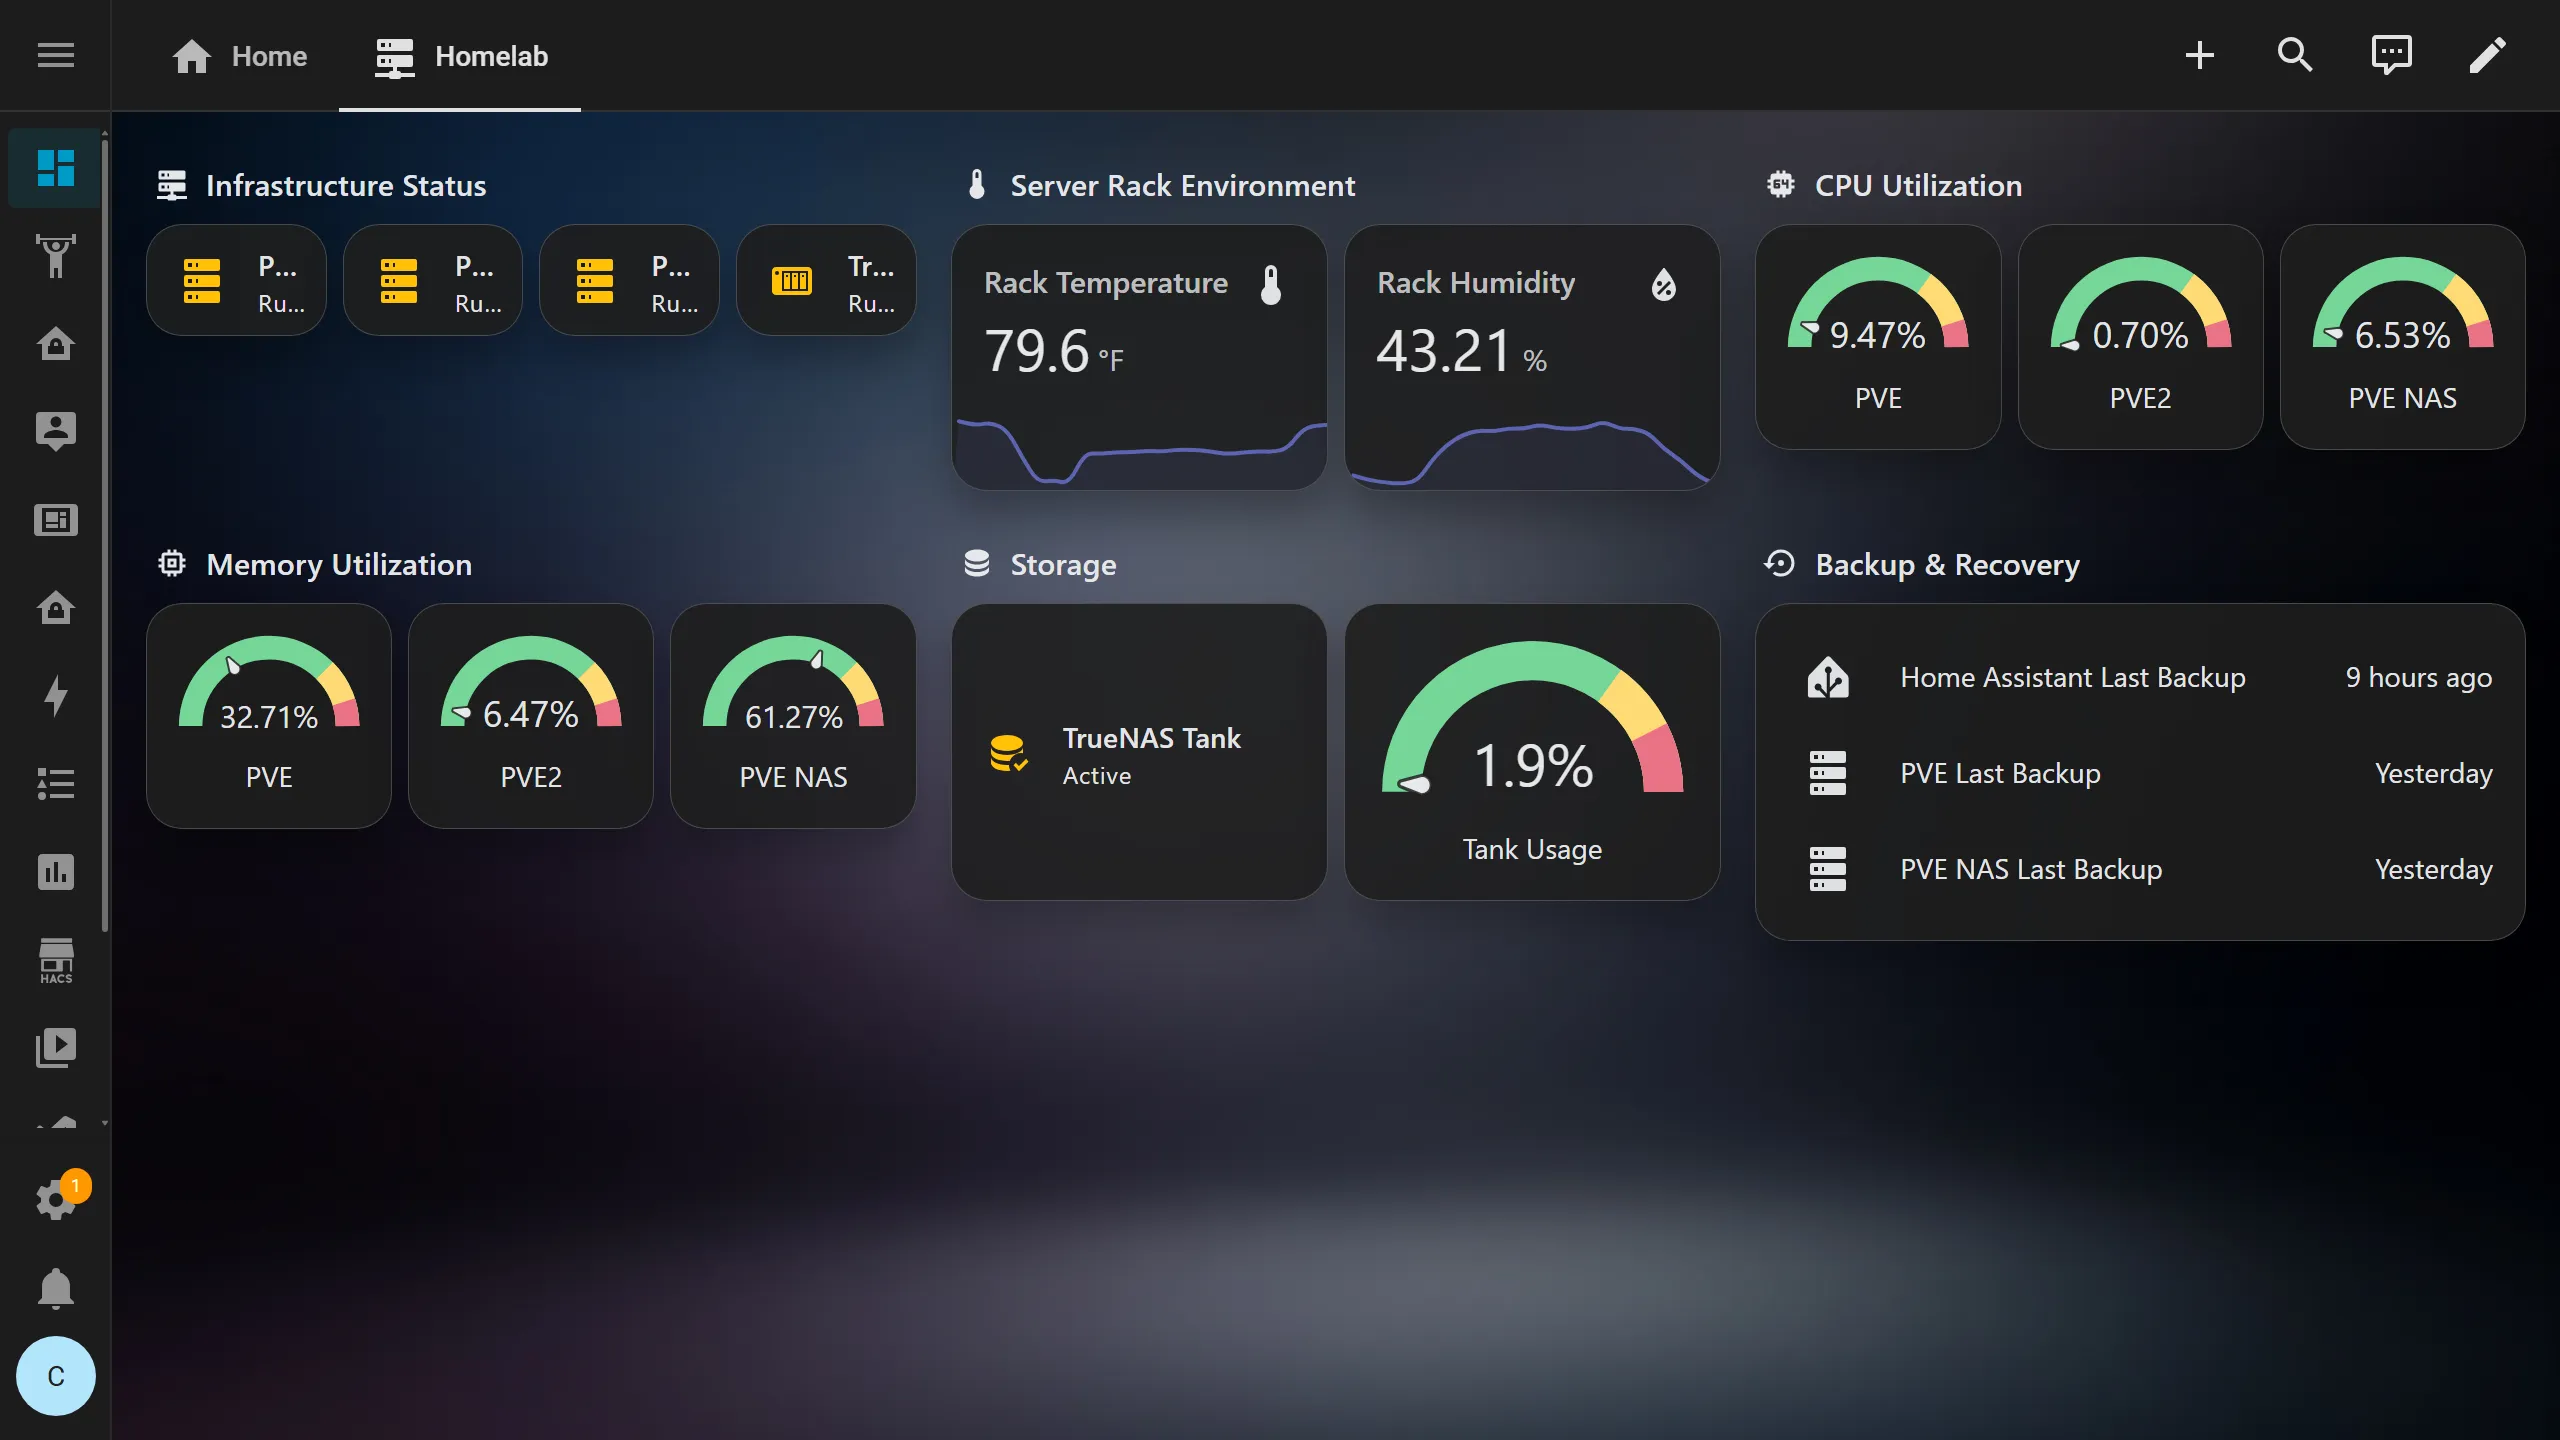Open Overview dashboard icon in sidebar
2560x1440 pixels.
[x=55, y=168]
